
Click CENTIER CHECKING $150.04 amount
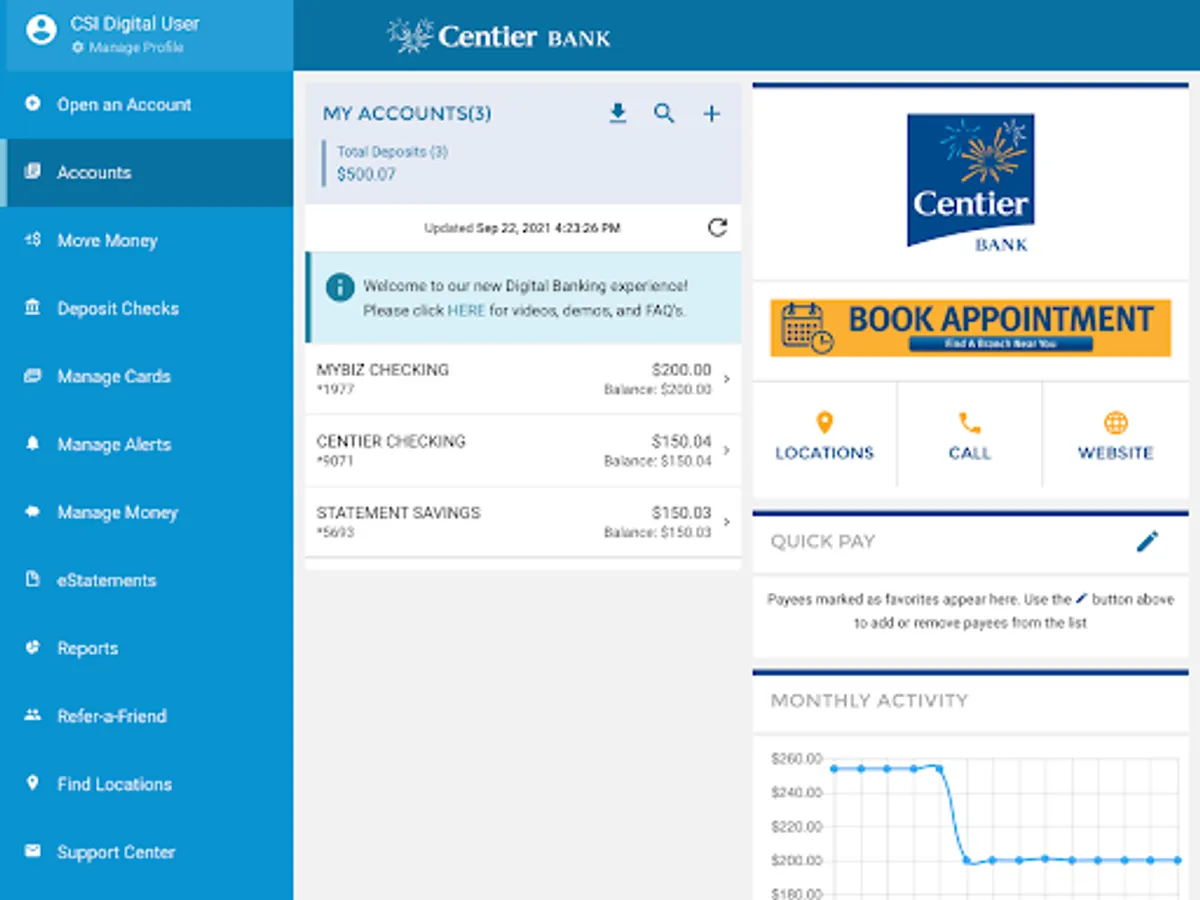682,441
